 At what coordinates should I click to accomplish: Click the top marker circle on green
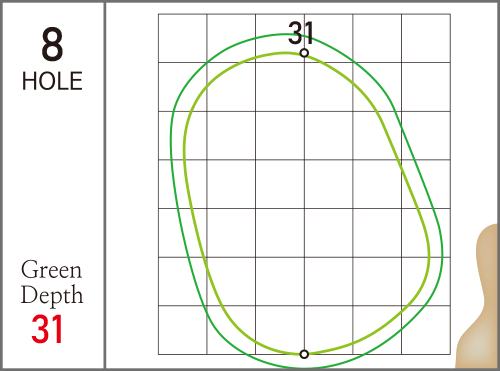click(x=304, y=53)
